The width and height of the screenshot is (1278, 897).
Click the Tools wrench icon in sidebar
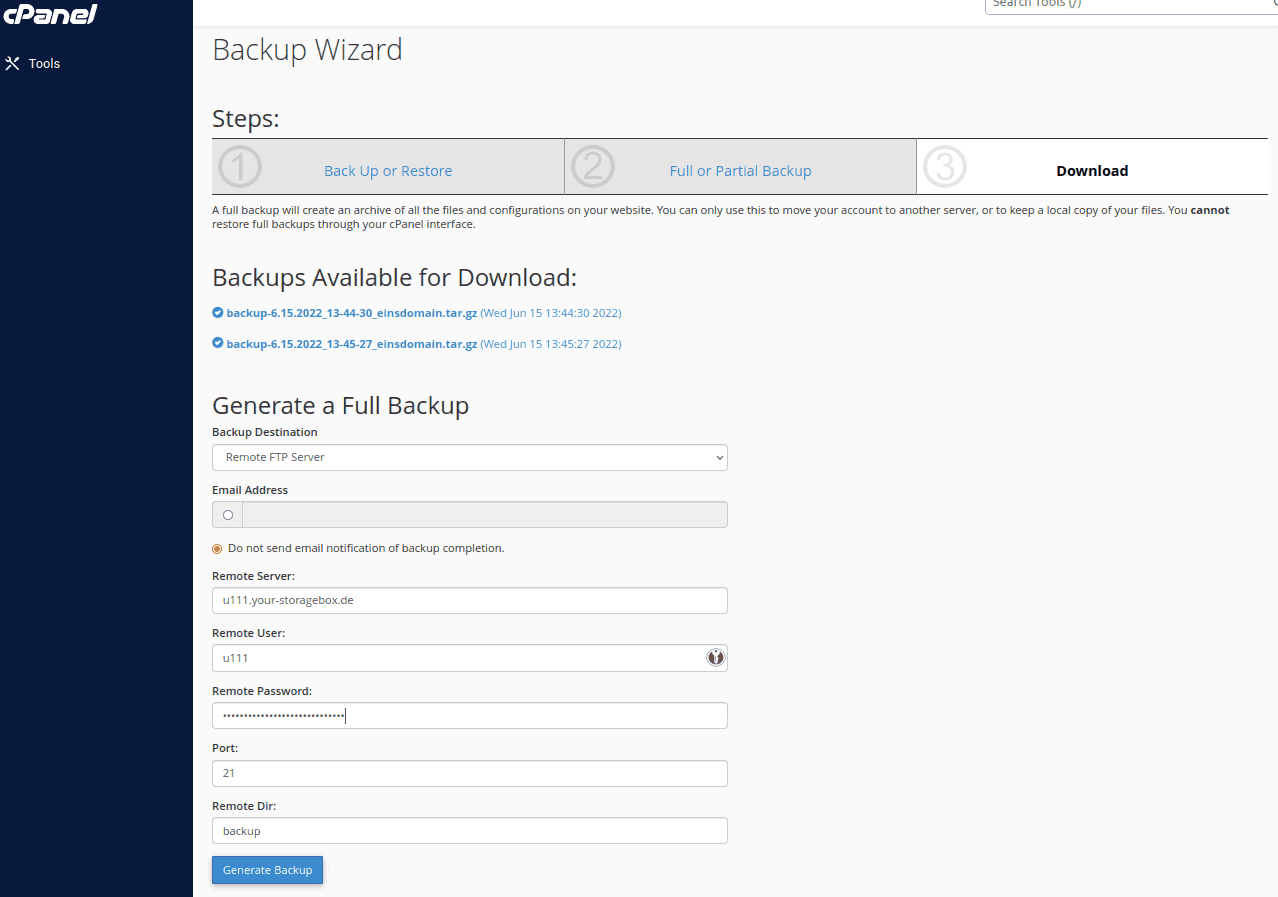[x=13, y=64]
